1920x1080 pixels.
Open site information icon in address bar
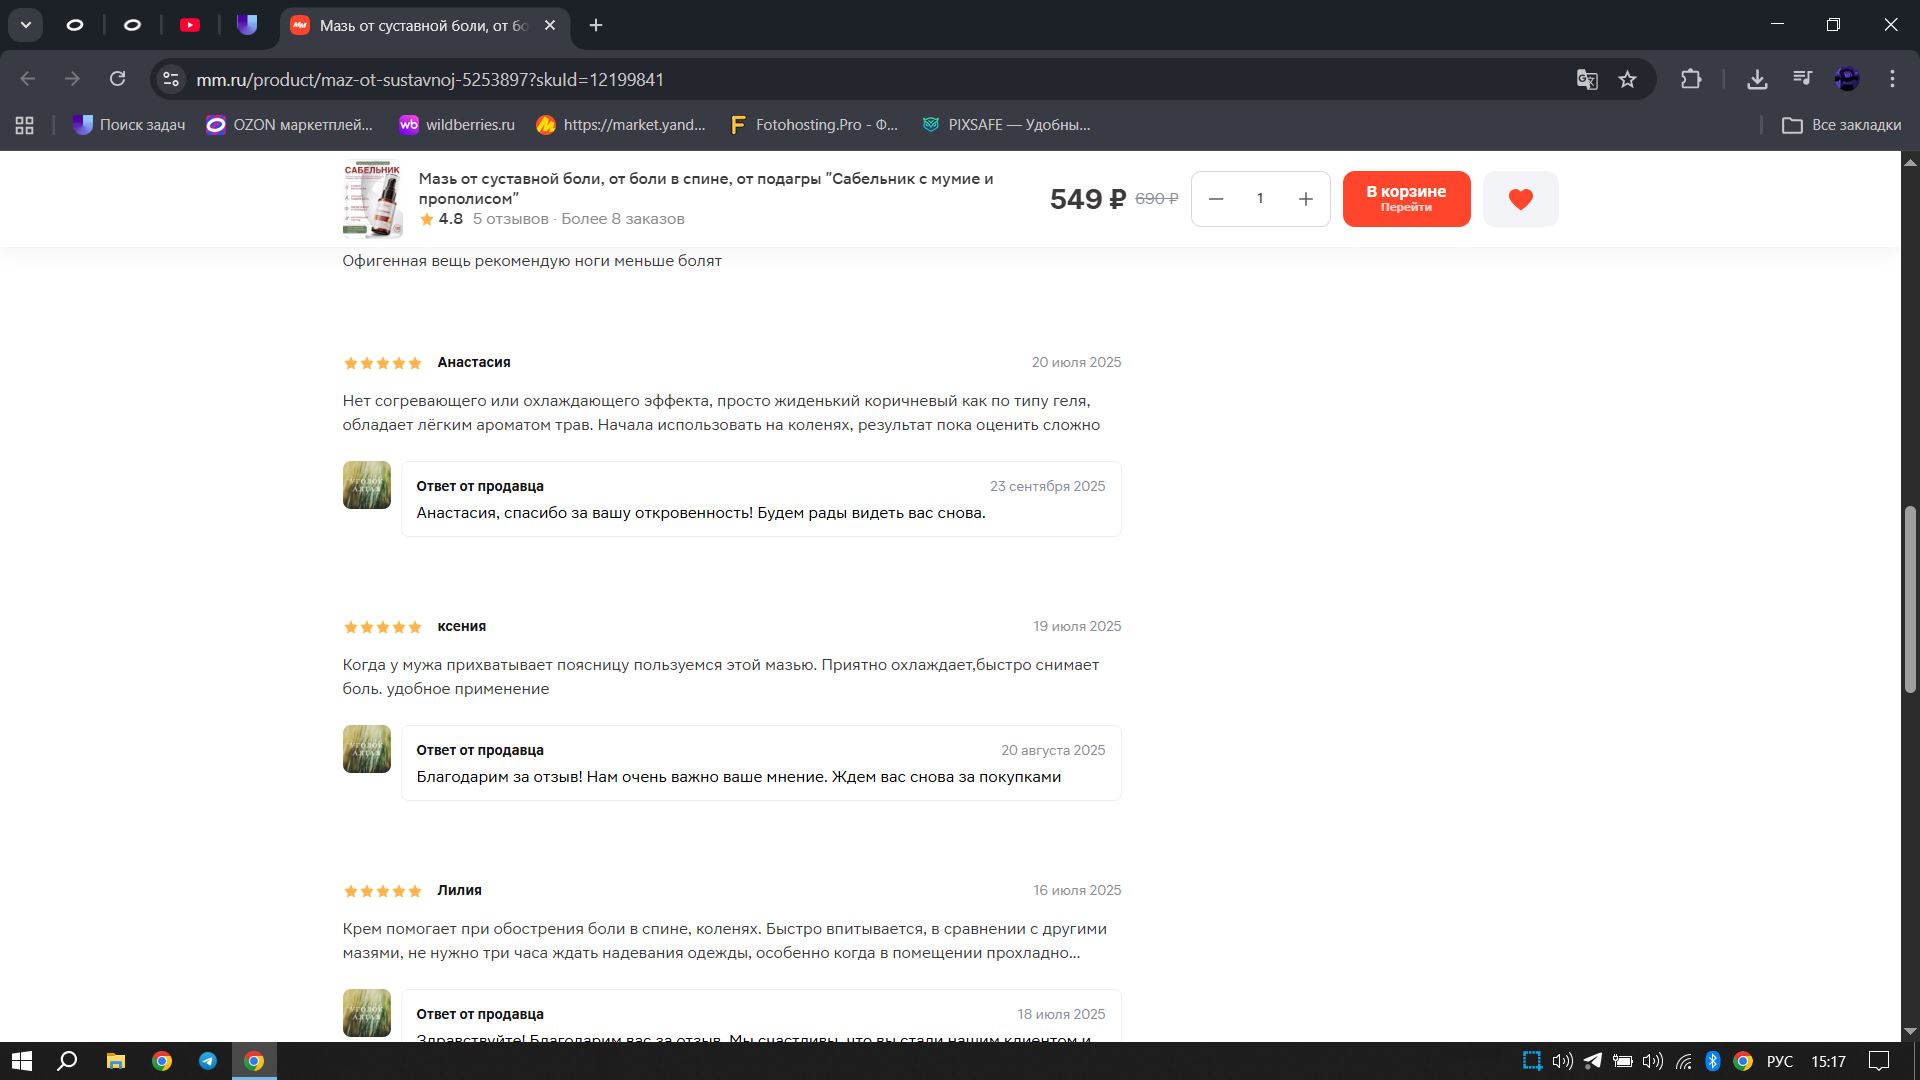[171, 79]
